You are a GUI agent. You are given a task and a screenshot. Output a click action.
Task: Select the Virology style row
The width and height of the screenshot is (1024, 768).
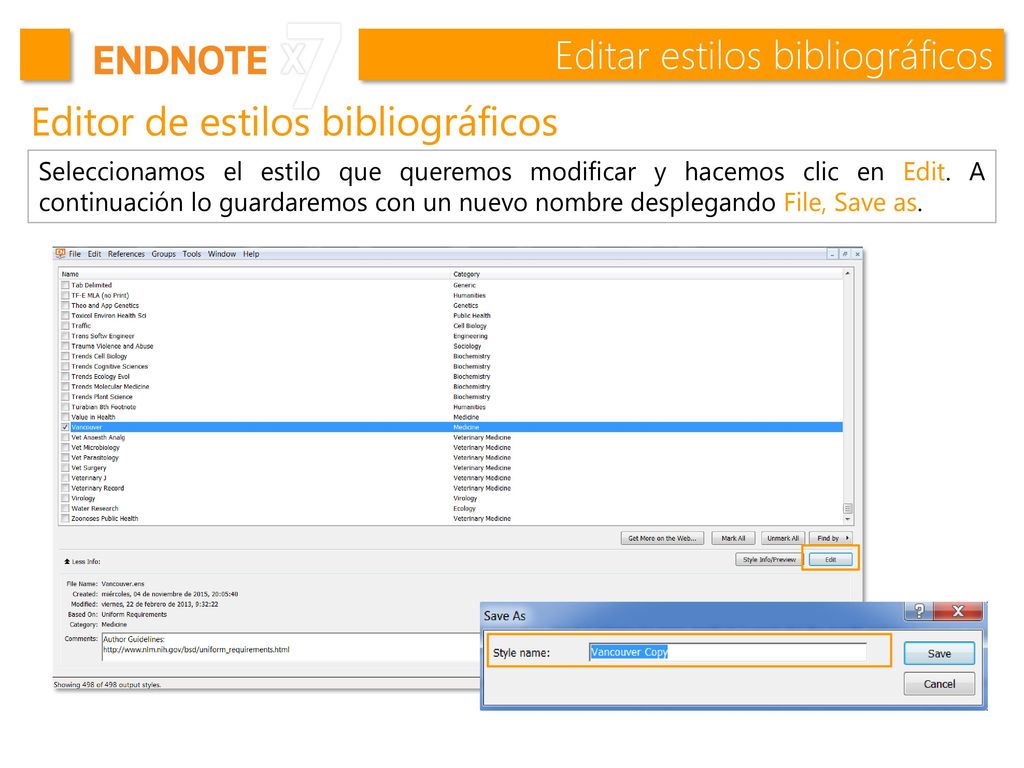pos(451,498)
